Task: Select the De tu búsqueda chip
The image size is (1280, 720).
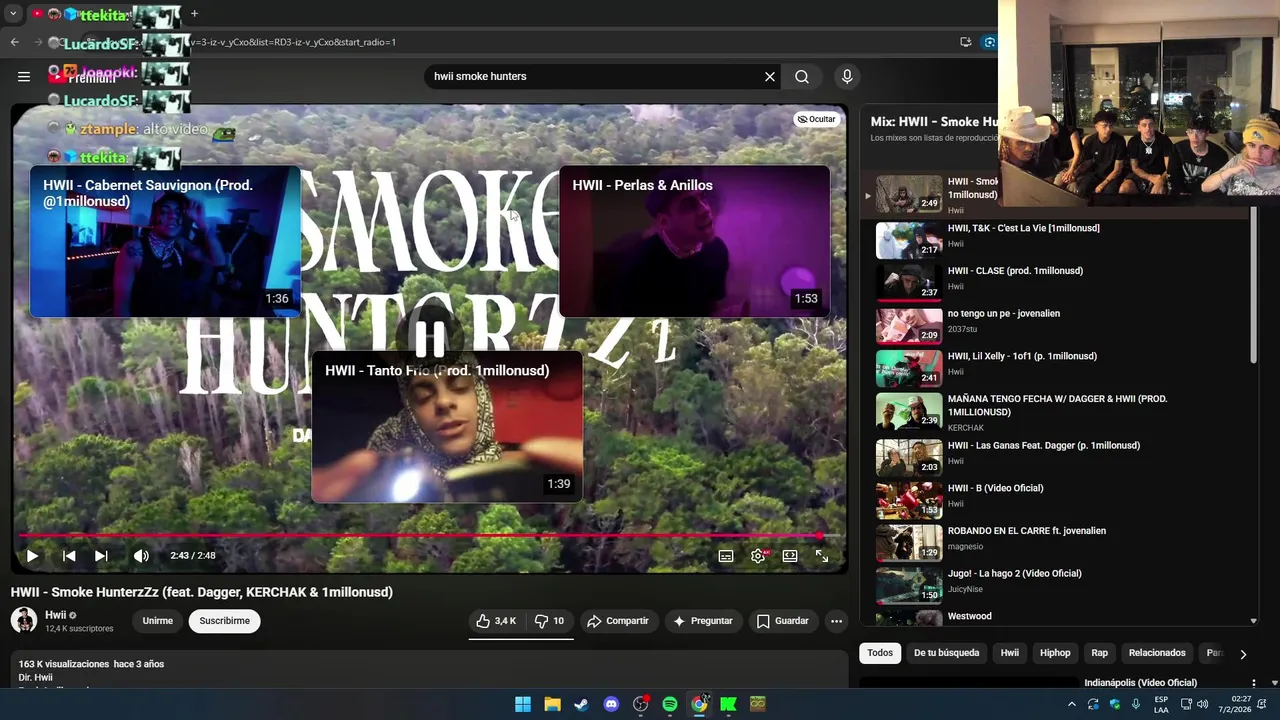Action: click(x=946, y=653)
